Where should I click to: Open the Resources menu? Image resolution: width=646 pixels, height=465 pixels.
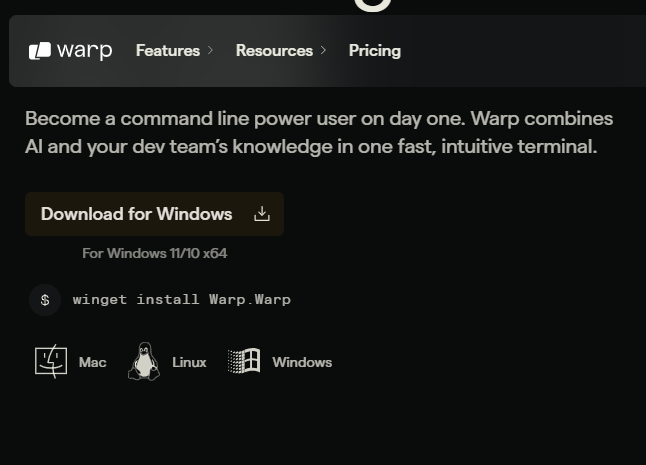274,51
